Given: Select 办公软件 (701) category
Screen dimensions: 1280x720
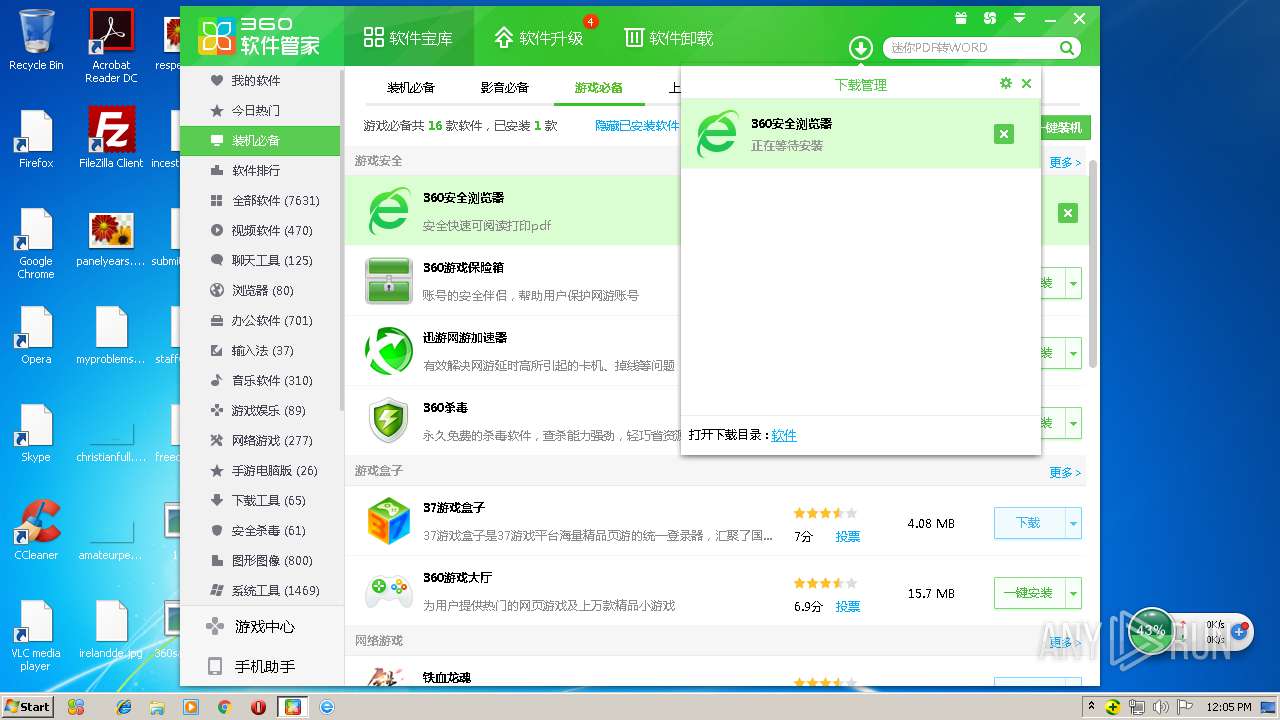Looking at the screenshot, I should tap(260, 320).
